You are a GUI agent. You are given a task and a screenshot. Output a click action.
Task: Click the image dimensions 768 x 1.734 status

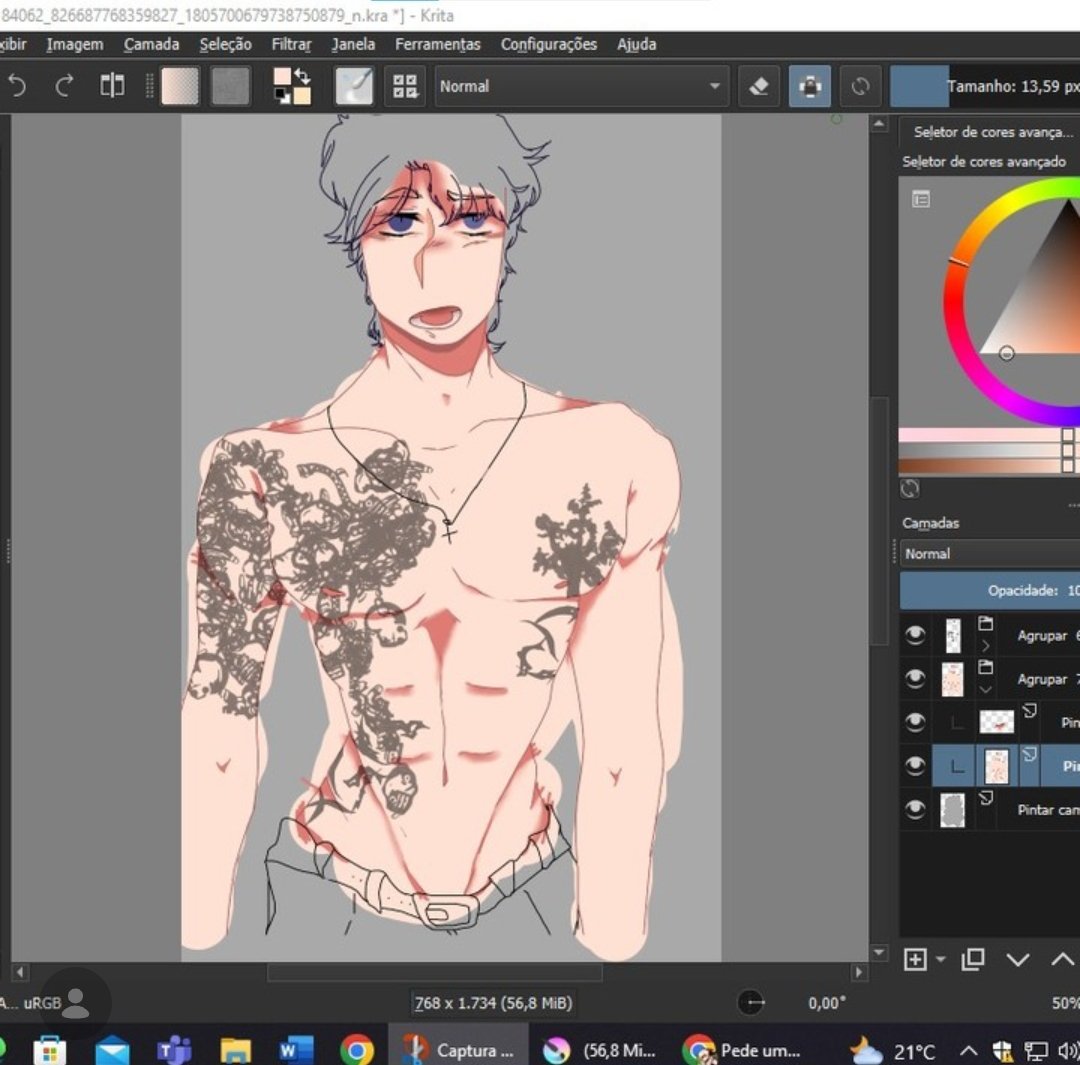point(493,1003)
